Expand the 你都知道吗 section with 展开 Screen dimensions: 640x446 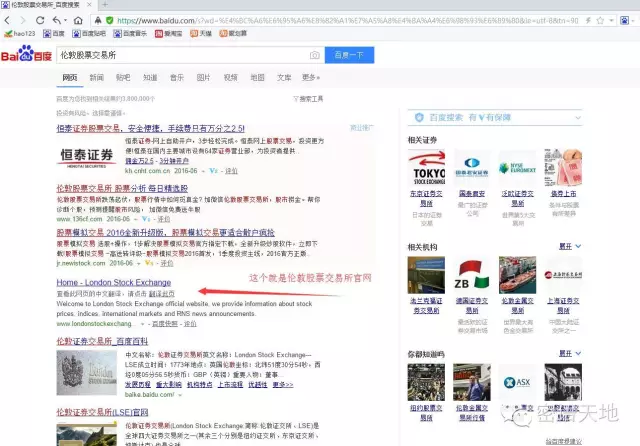coord(570,353)
